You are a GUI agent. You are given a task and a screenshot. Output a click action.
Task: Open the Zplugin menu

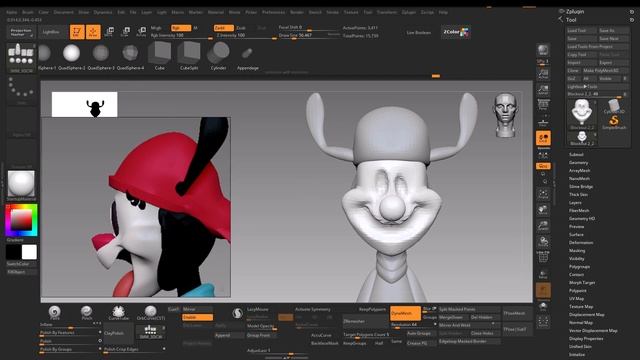(x=409, y=12)
